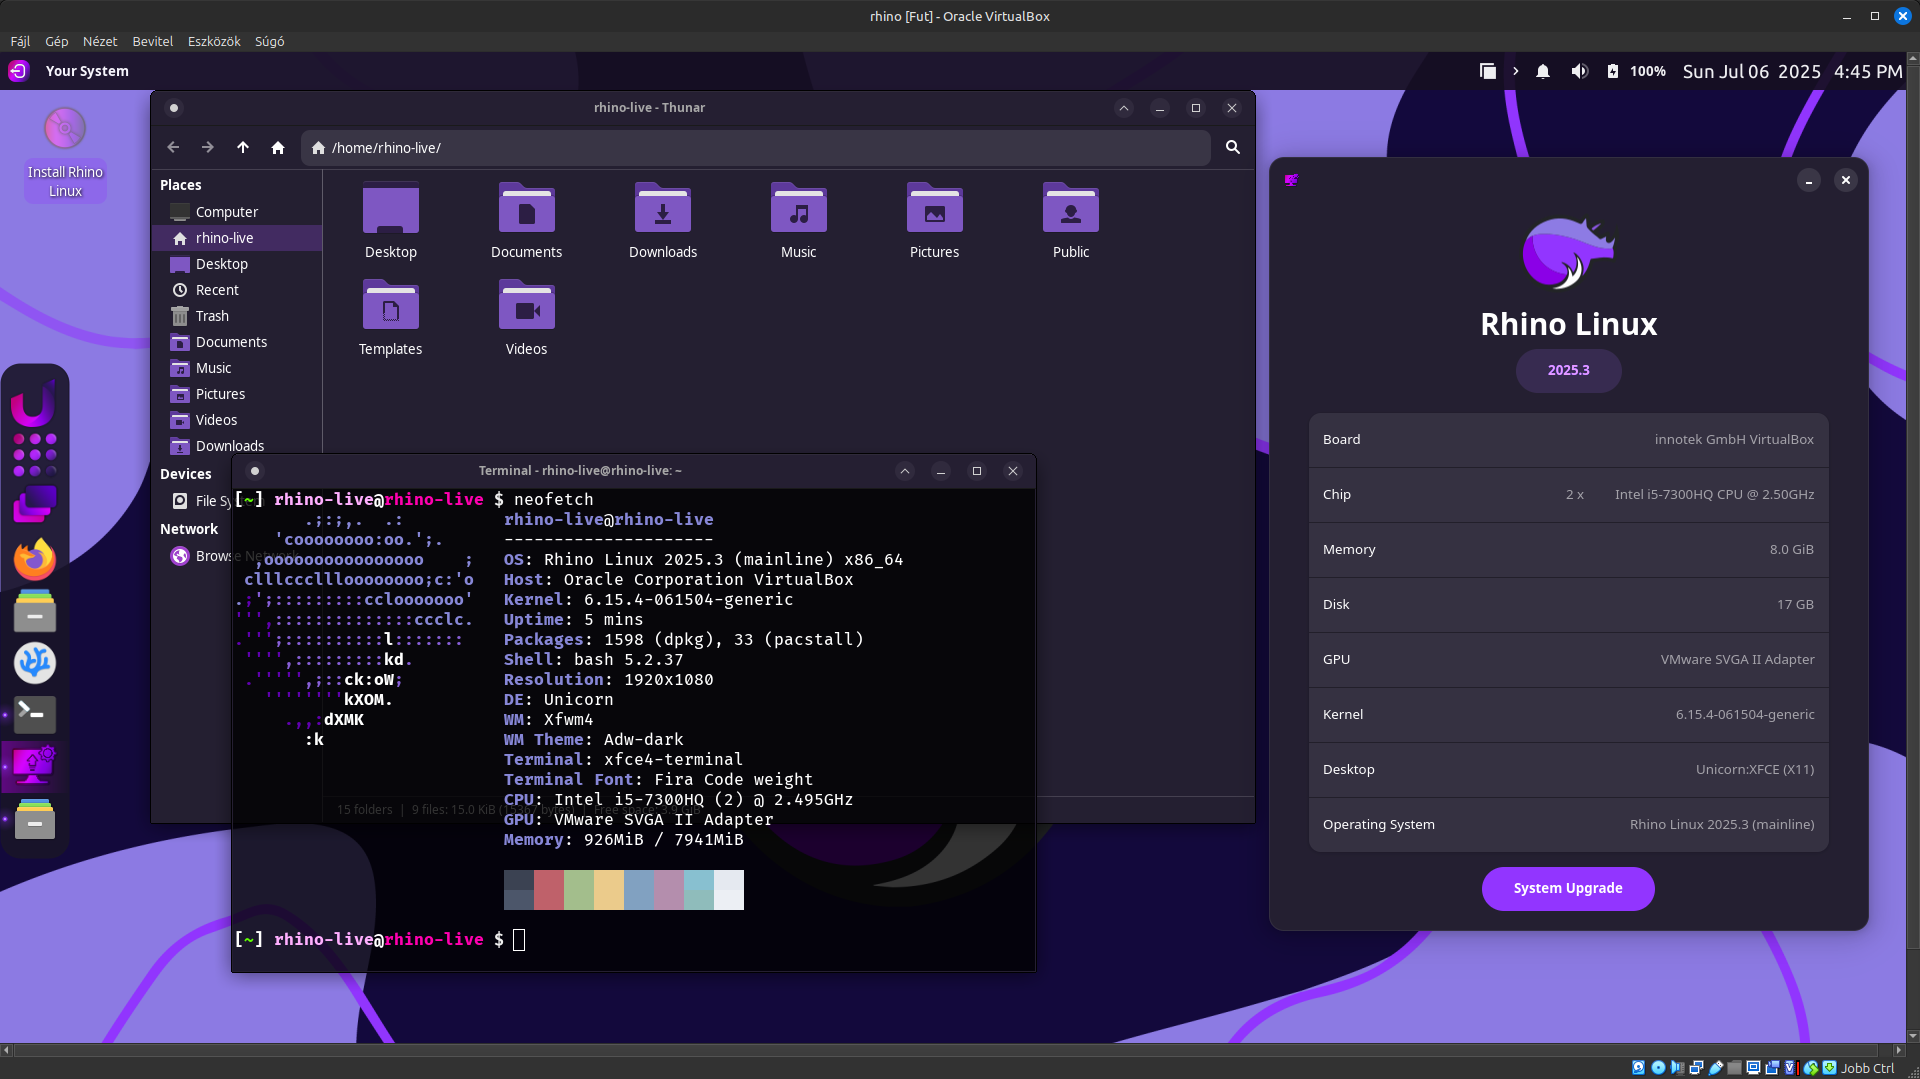Launch Install Rhino Linux desktop icon

(x=65, y=154)
